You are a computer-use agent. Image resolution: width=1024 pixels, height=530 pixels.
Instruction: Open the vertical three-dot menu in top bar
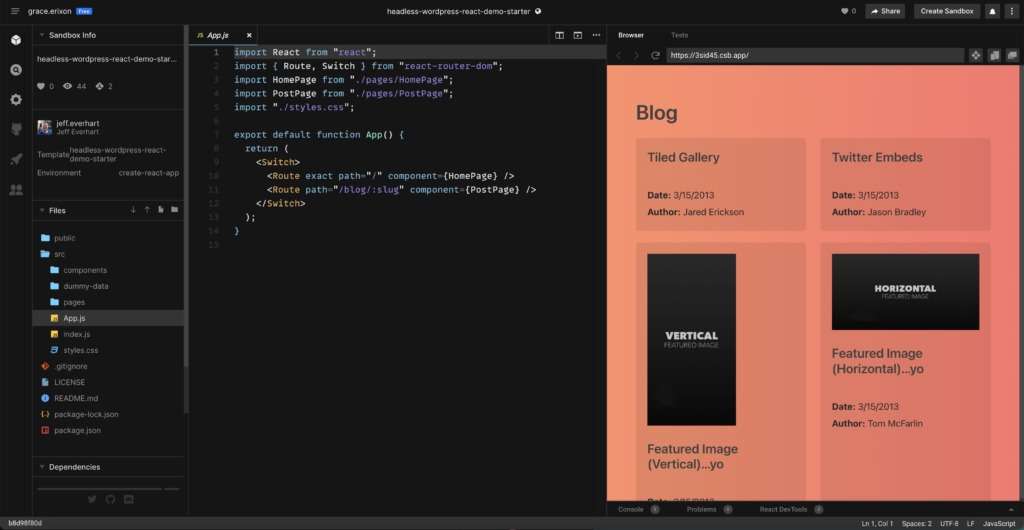click(1011, 11)
